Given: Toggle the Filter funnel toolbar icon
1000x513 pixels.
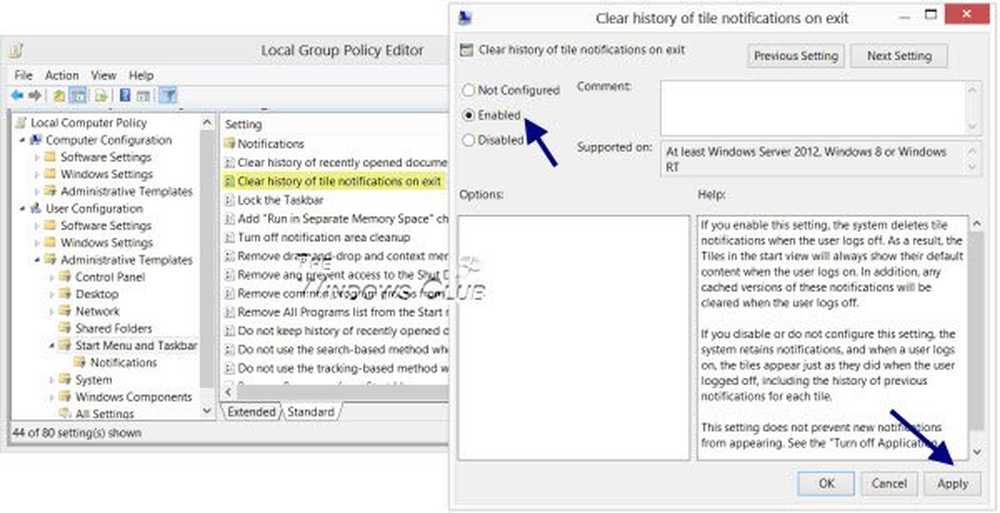Looking at the screenshot, I should click(x=168, y=96).
